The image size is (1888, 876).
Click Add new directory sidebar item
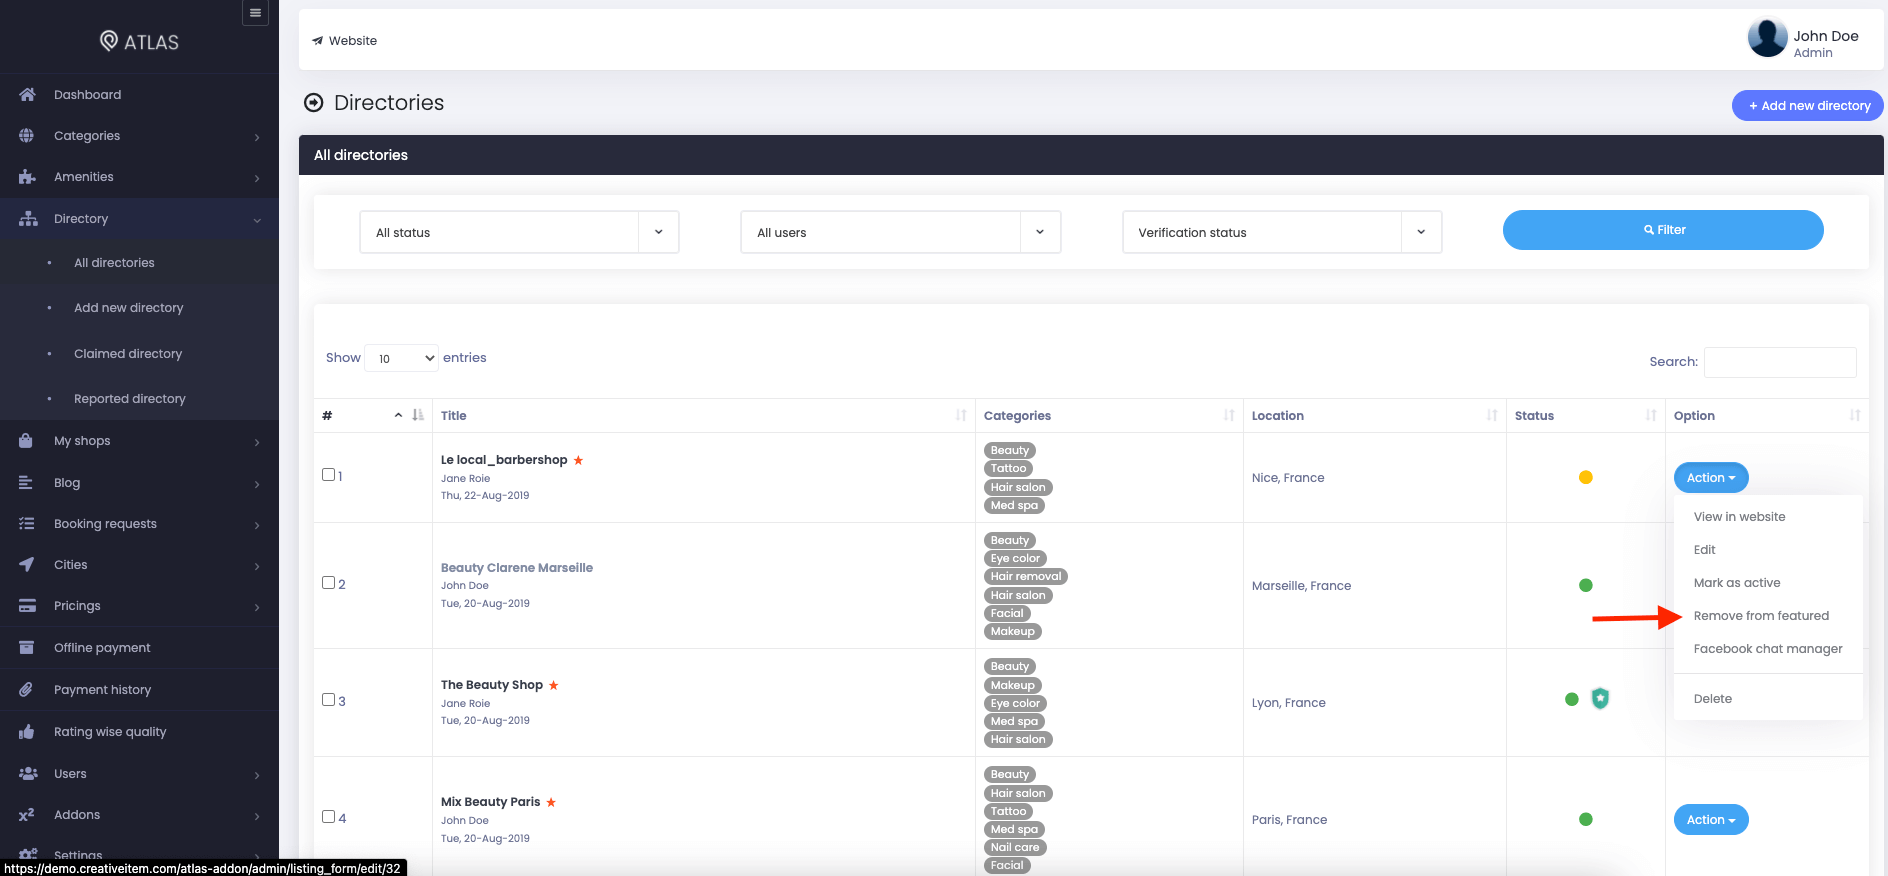pos(129,308)
